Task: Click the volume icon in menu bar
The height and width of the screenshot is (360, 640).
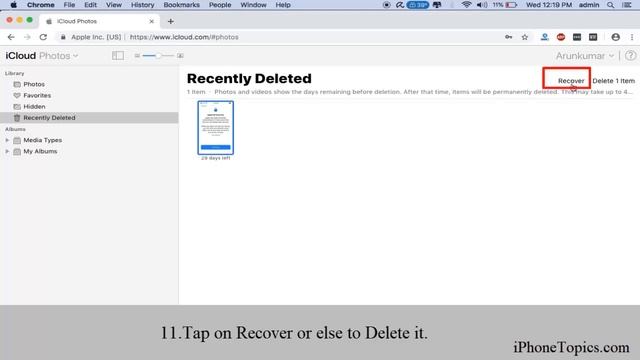Action: pyautogui.click(x=482, y=5)
